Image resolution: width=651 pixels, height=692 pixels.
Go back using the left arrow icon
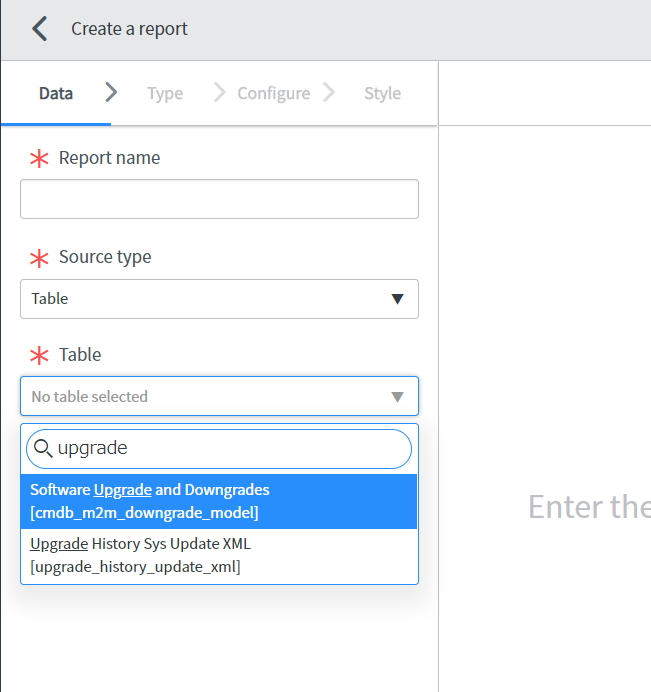coord(39,29)
